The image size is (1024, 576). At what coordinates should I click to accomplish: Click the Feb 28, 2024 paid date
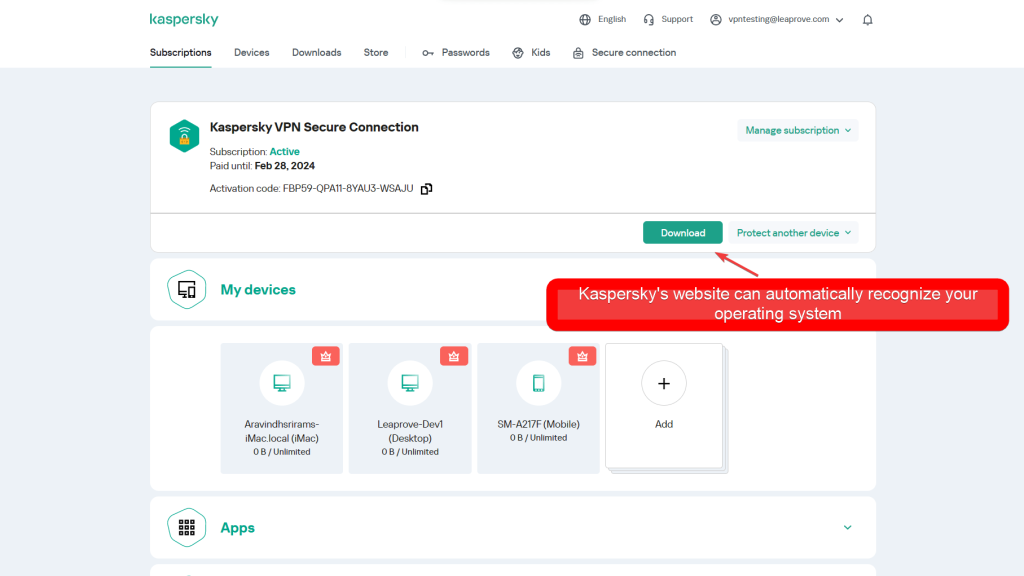[285, 166]
